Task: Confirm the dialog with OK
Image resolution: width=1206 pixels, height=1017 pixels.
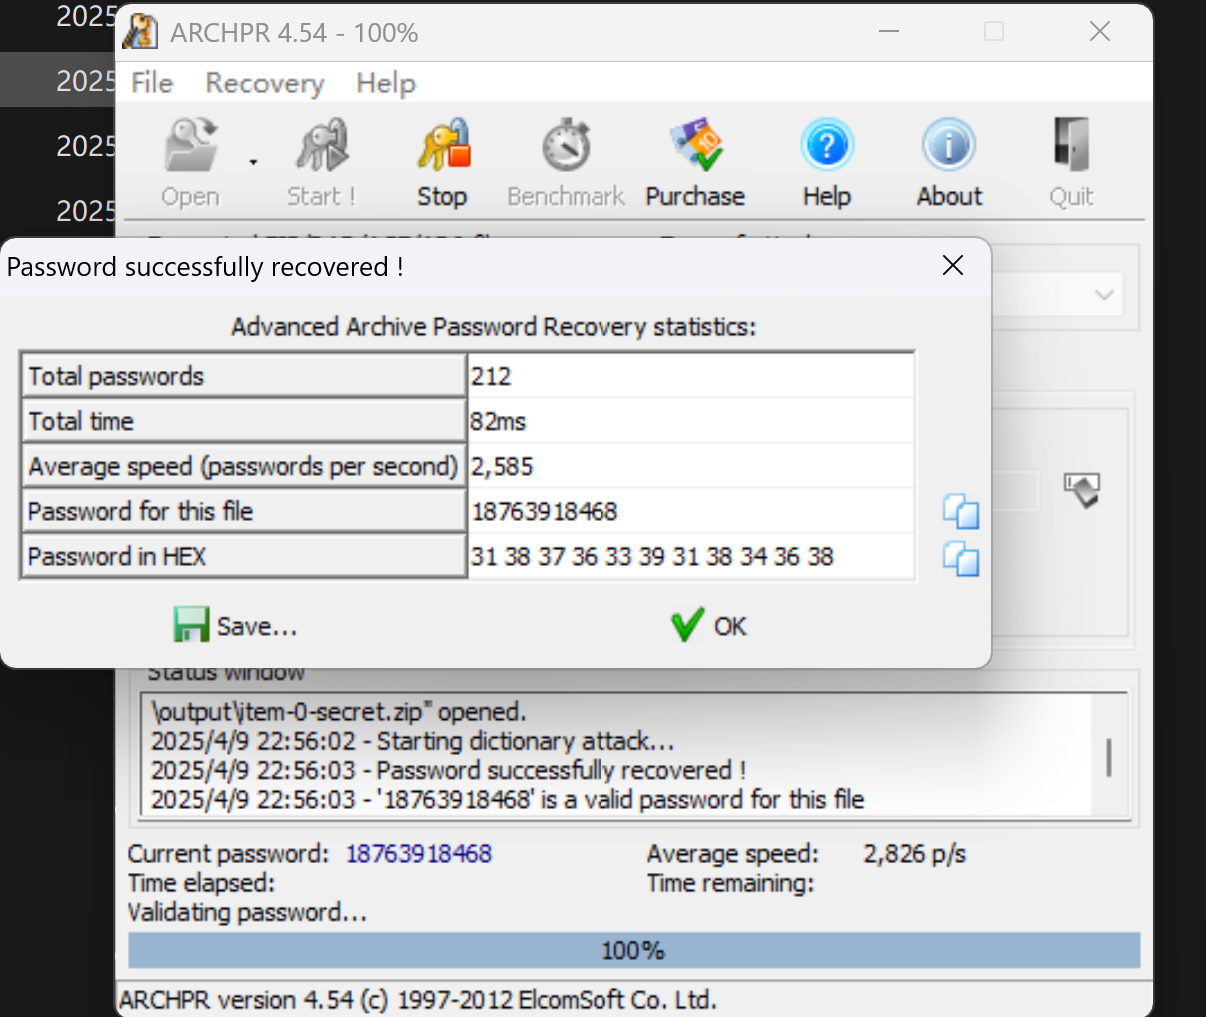Action: coord(709,626)
